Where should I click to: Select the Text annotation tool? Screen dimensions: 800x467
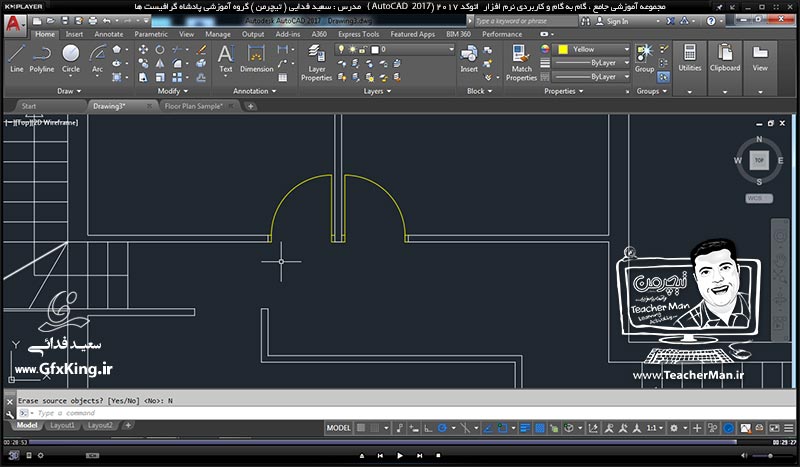[226, 59]
